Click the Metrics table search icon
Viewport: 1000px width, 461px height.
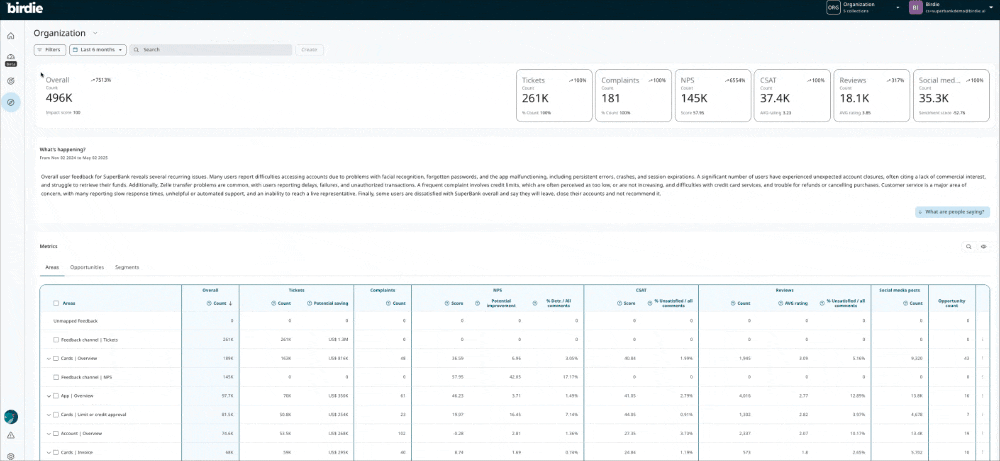coord(968,246)
